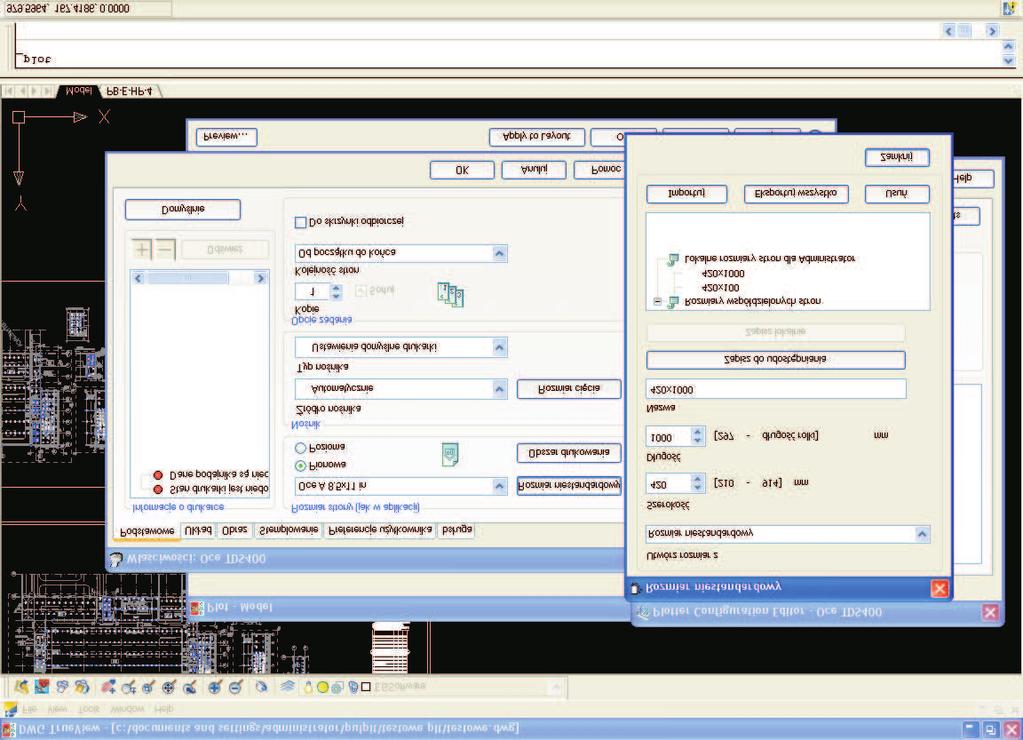
Task: Select the Pionowa orientation radio button
Action: (x=301, y=465)
